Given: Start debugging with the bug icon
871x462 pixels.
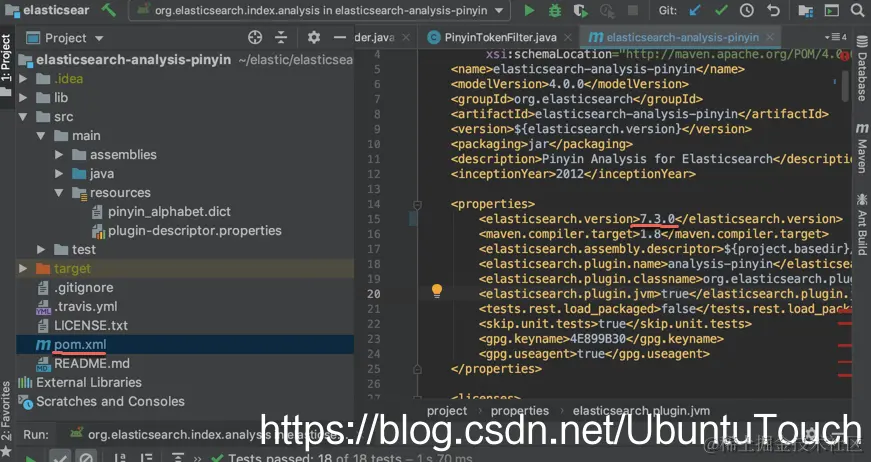Looking at the screenshot, I should pos(554,10).
